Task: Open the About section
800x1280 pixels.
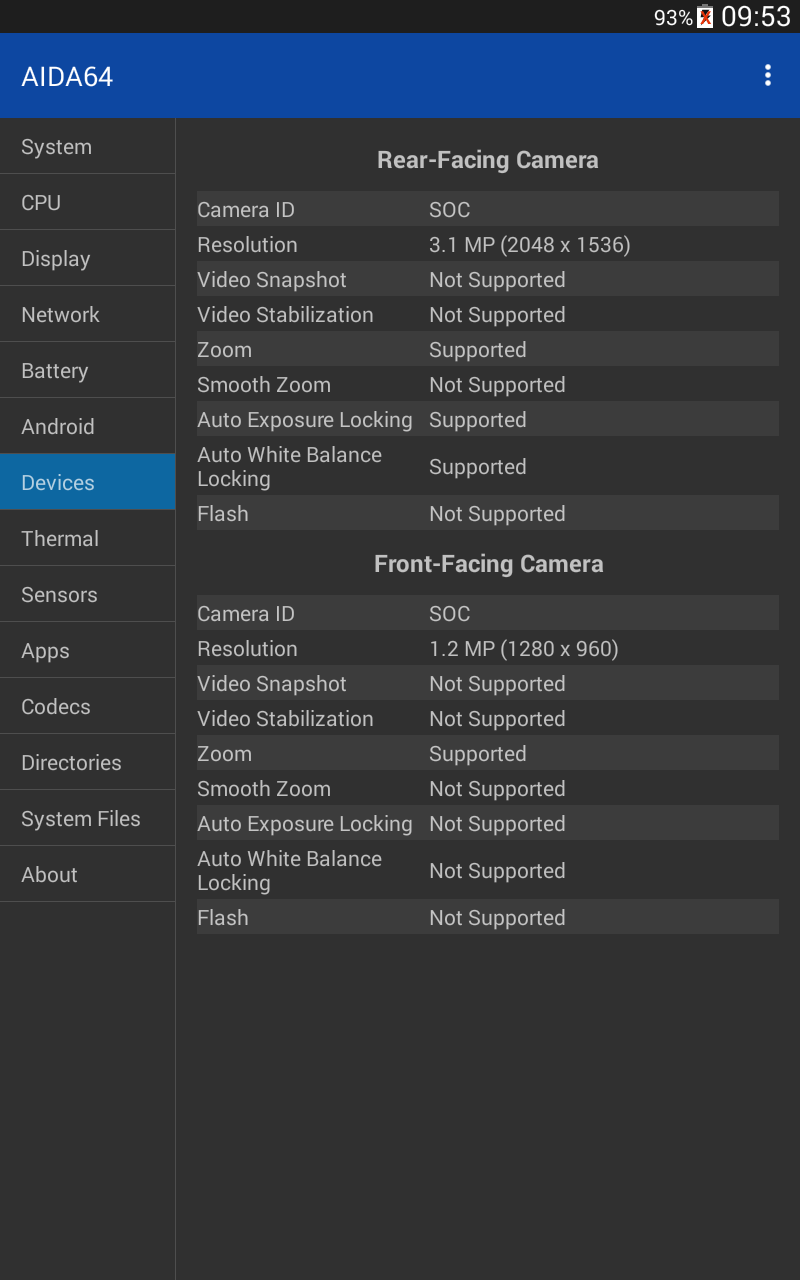Action: pos(87,874)
